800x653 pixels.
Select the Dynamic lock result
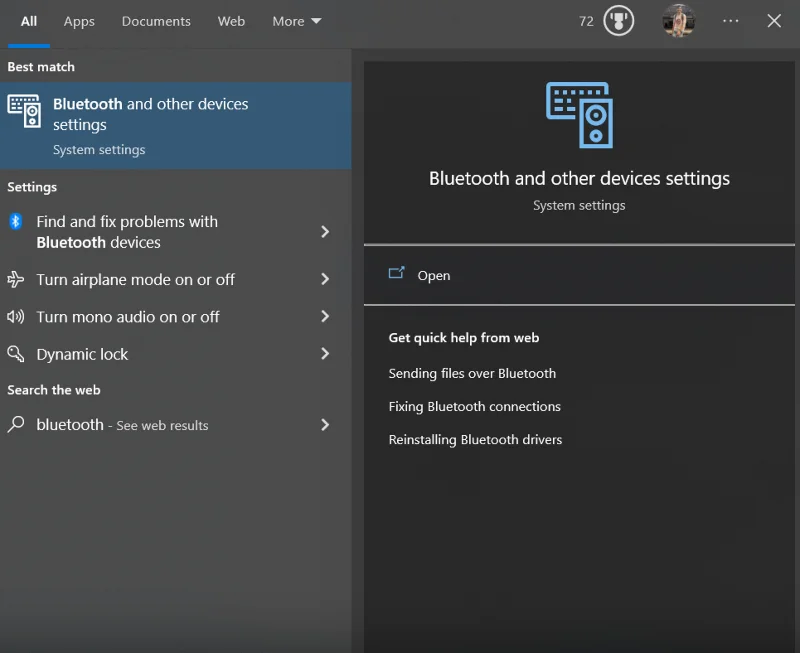[176, 354]
